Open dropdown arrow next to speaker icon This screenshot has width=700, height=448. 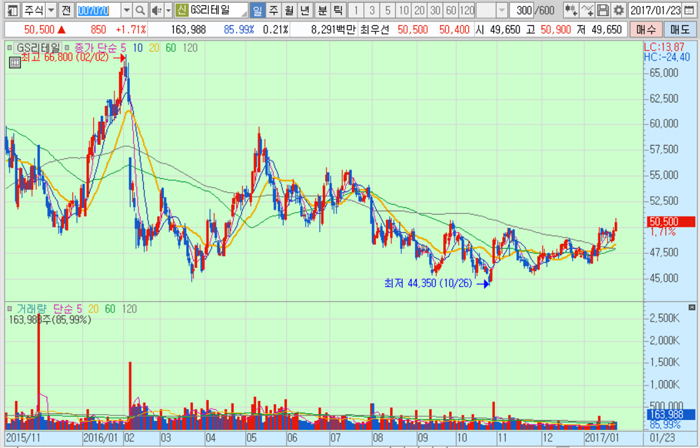tap(166, 10)
